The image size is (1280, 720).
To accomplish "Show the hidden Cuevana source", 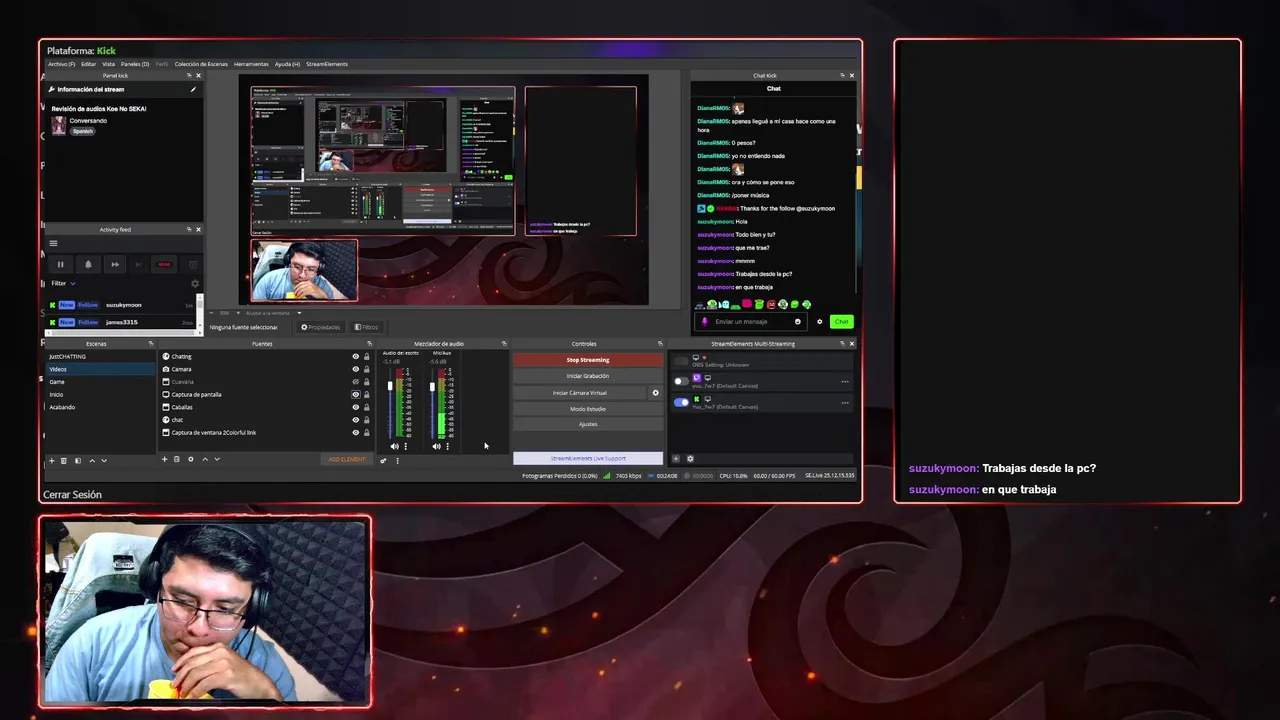I will pos(355,382).
